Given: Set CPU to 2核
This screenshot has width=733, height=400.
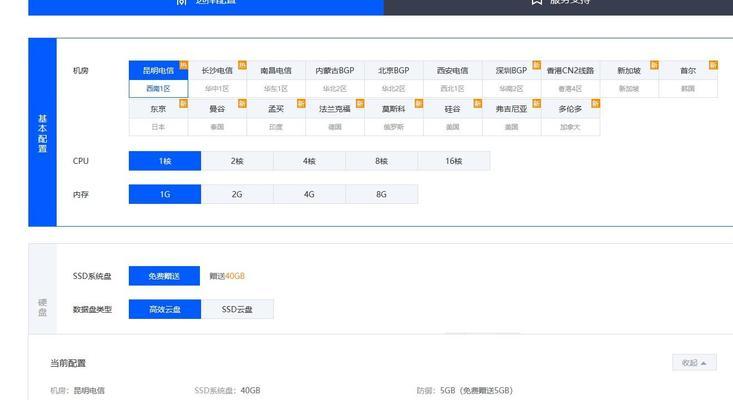Looking at the screenshot, I should pyautogui.click(x=237, y=161).
